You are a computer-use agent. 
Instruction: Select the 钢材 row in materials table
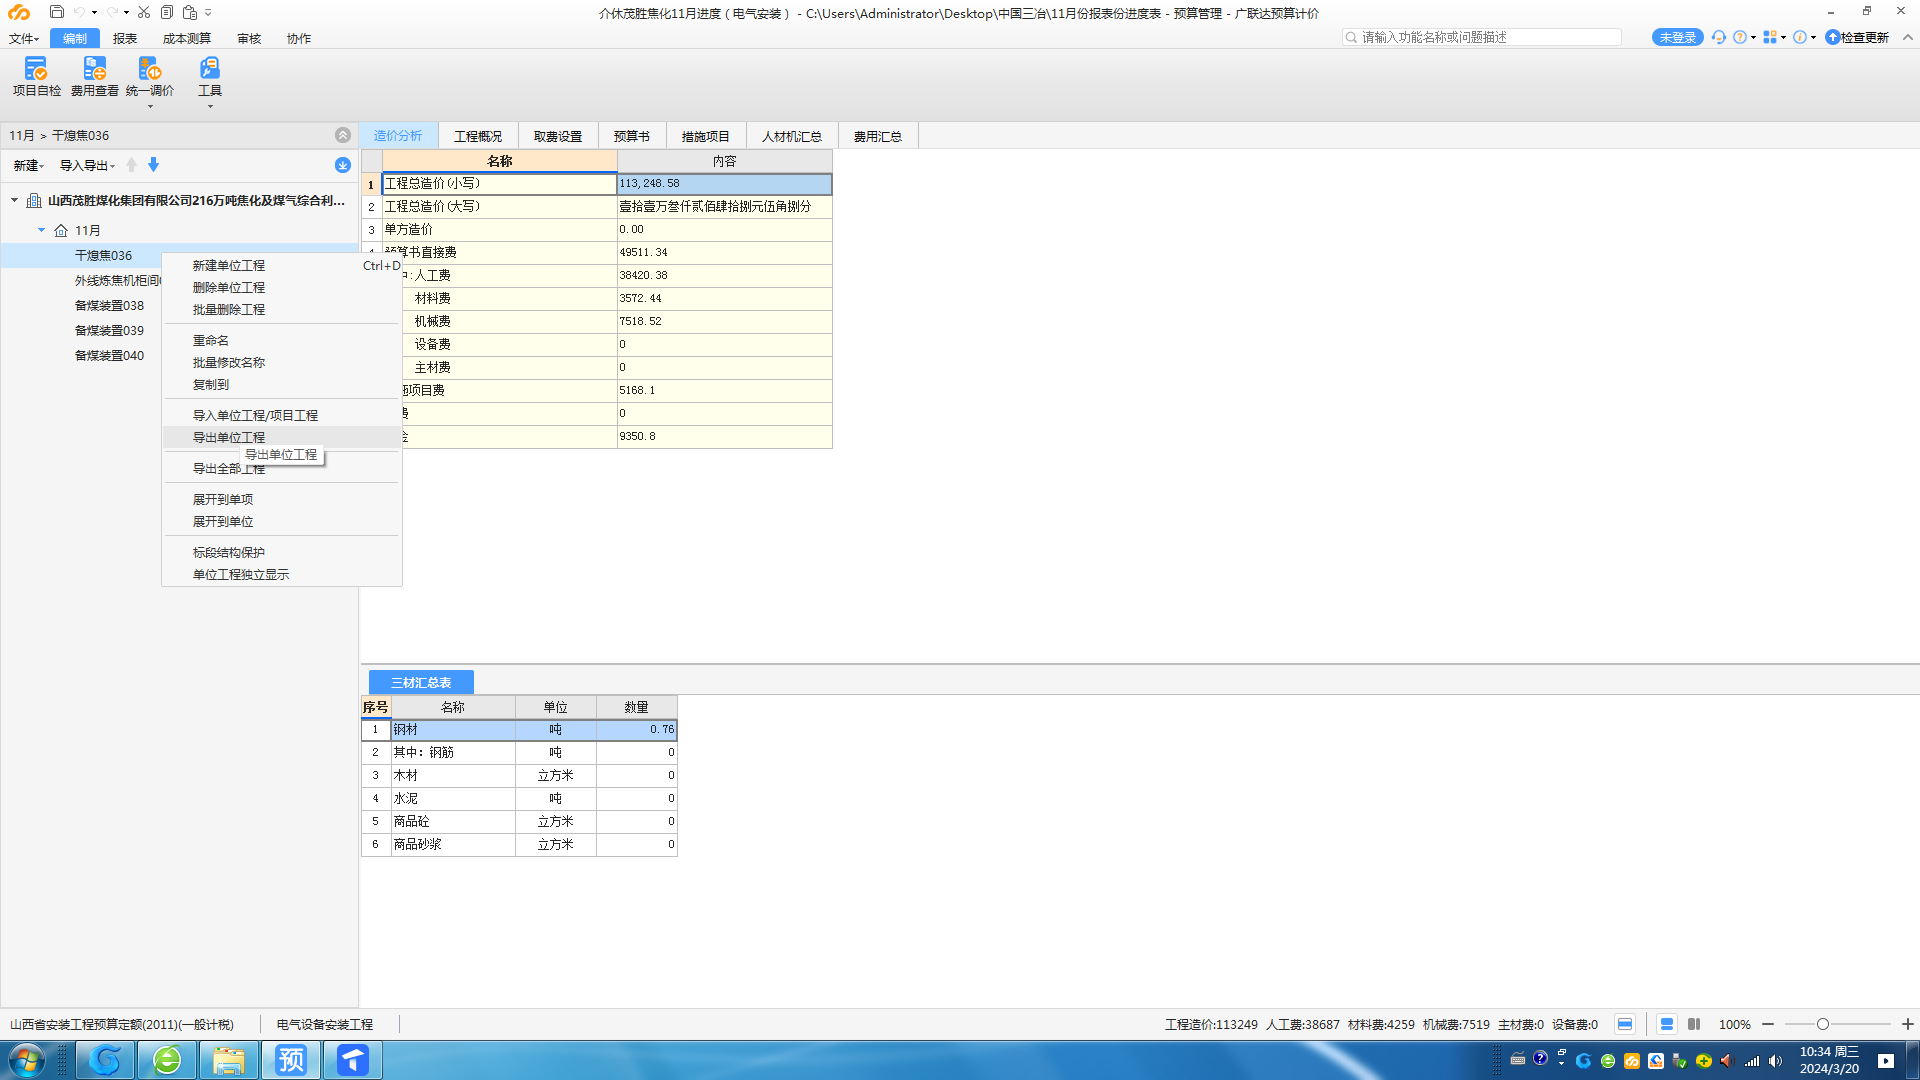(x=519, y=729)
